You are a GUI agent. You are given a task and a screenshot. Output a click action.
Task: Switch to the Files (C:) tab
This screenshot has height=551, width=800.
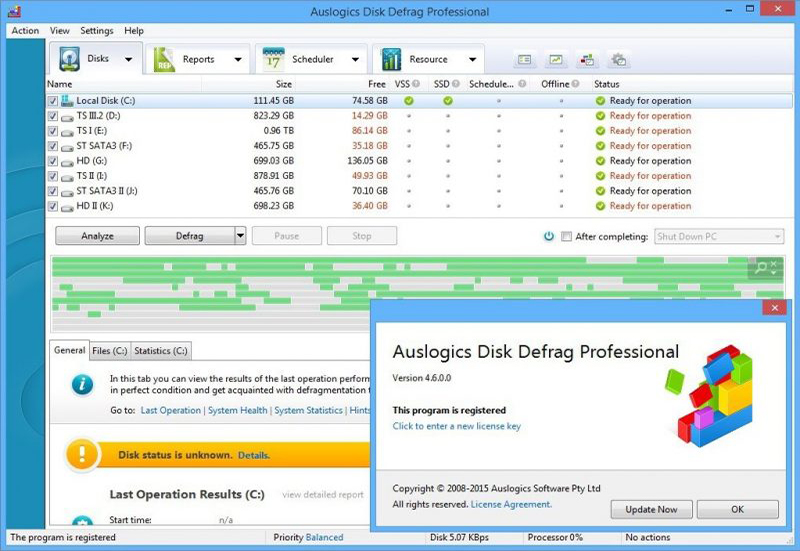click(x=110, y=350)
